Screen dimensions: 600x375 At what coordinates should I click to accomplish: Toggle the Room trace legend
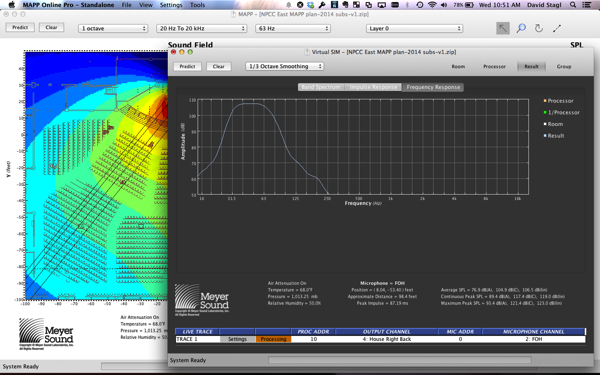point(553,124)
